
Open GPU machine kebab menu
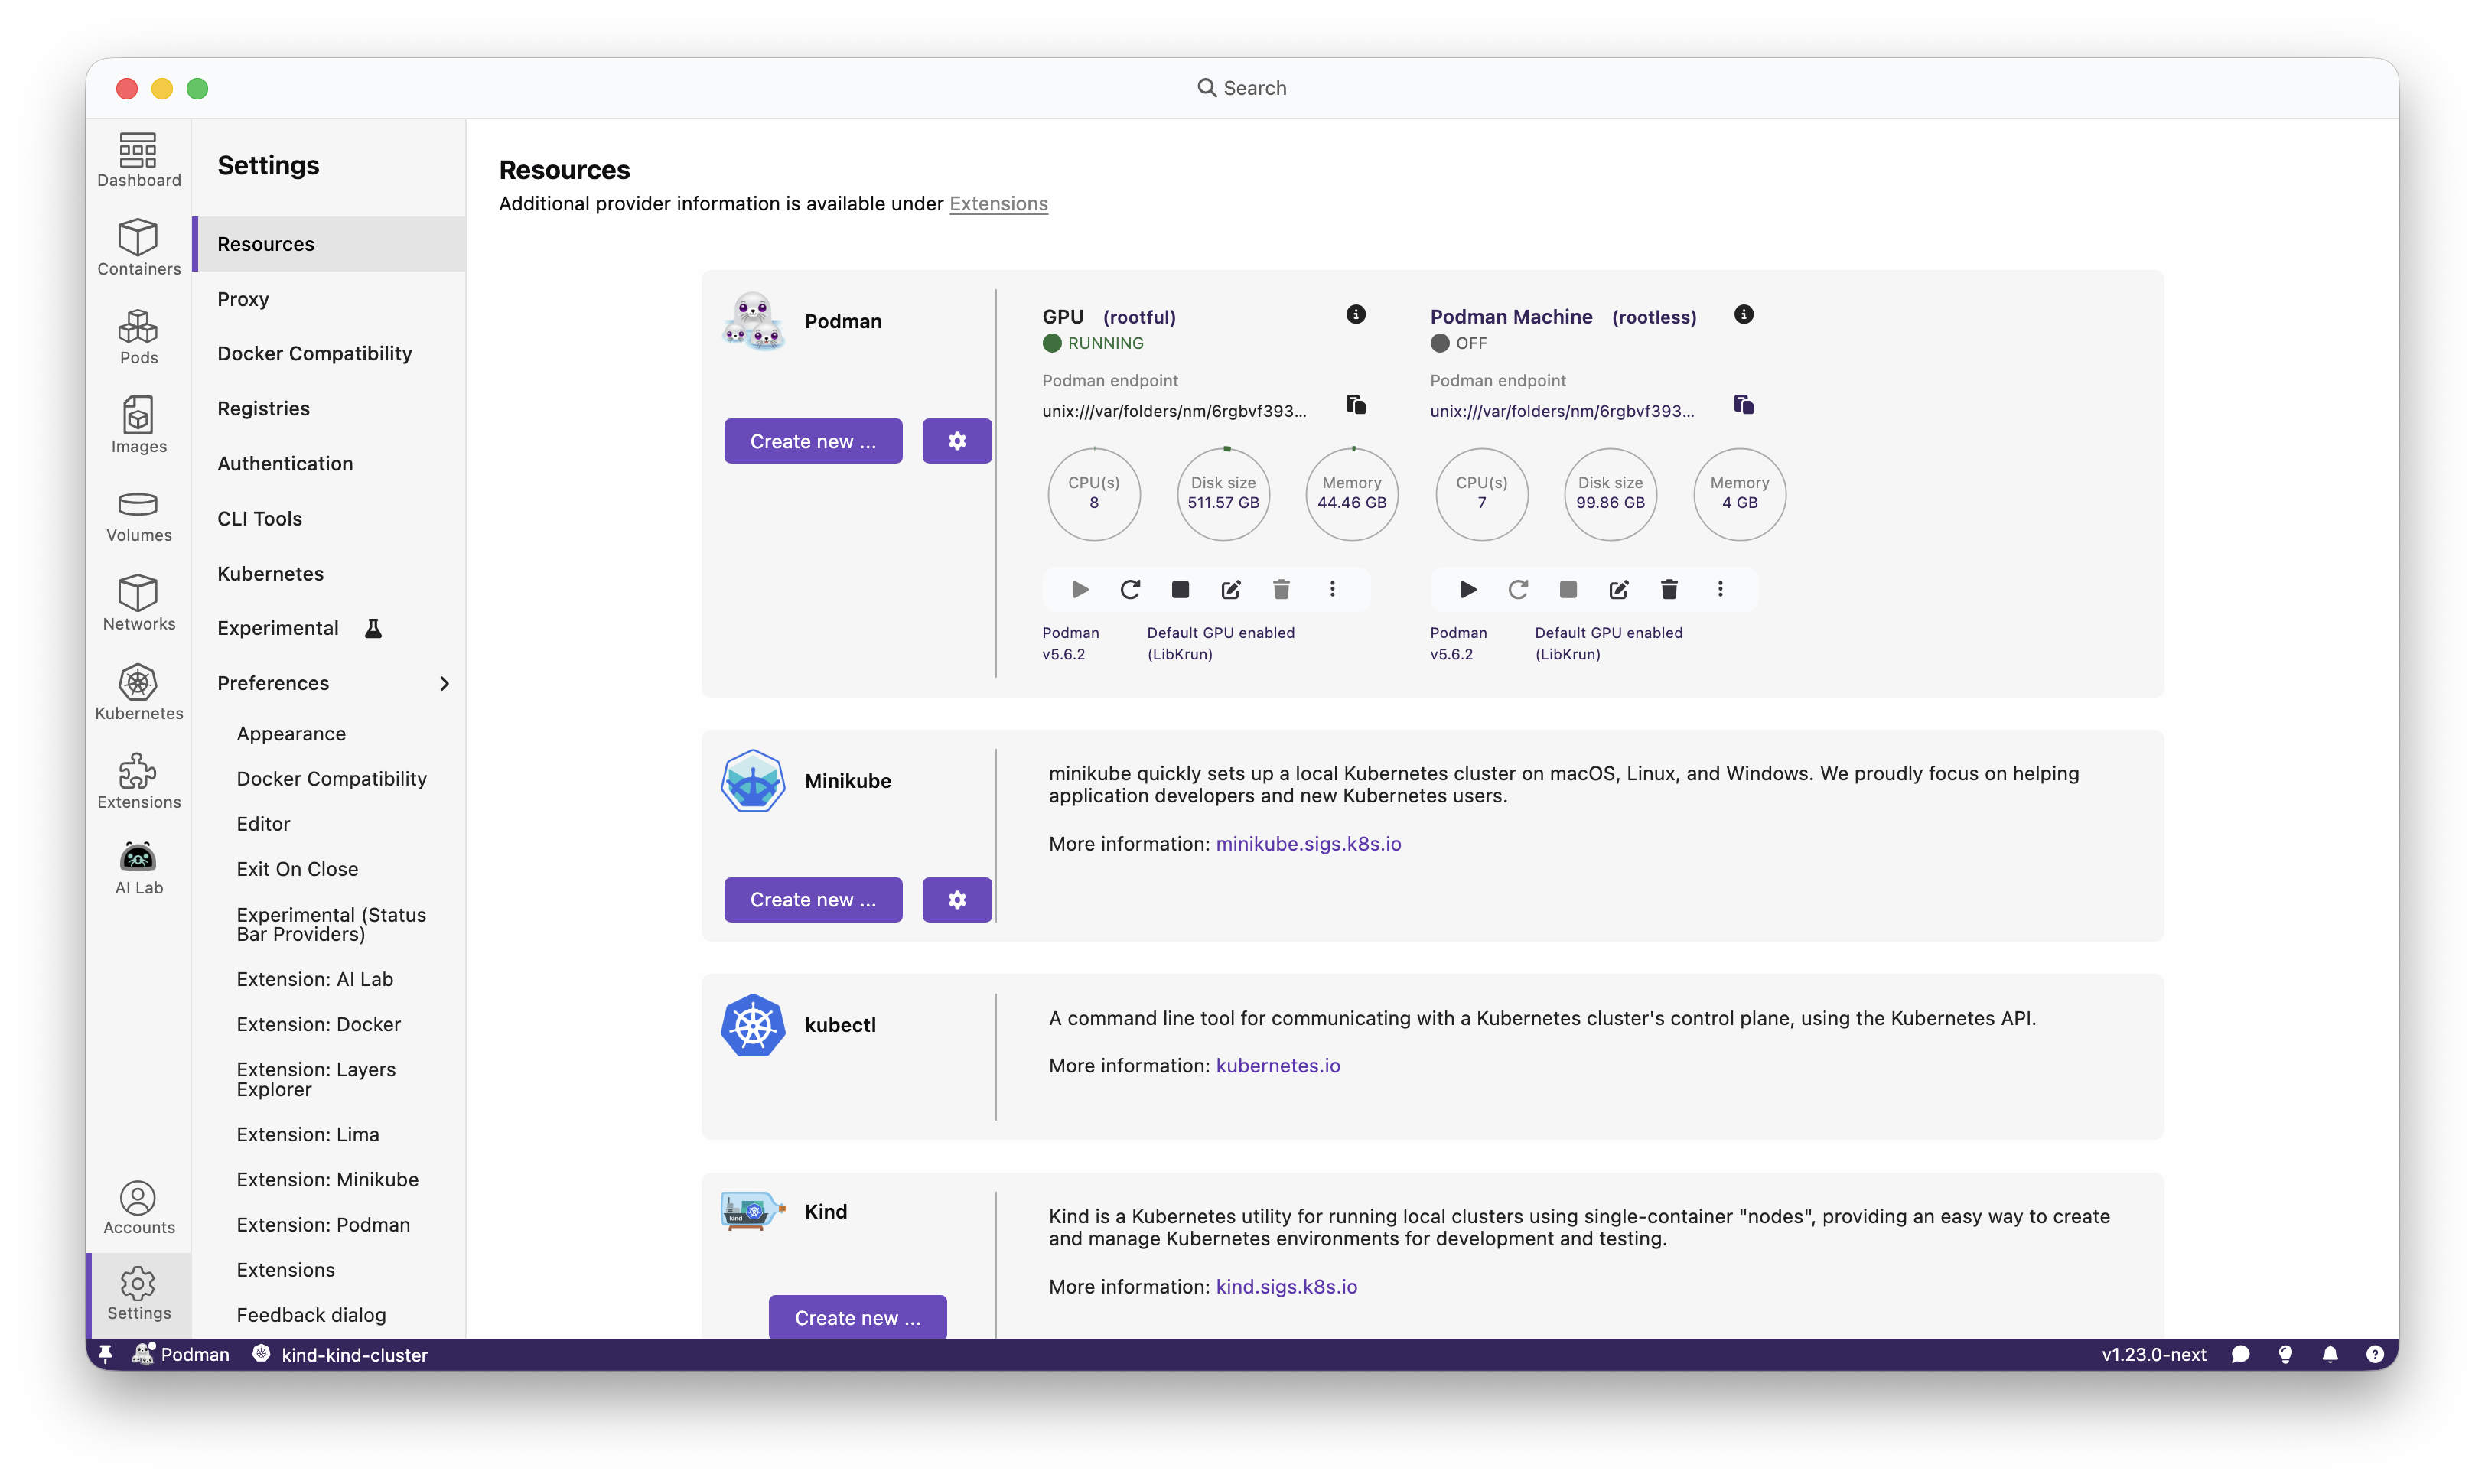coord(1331,589)
